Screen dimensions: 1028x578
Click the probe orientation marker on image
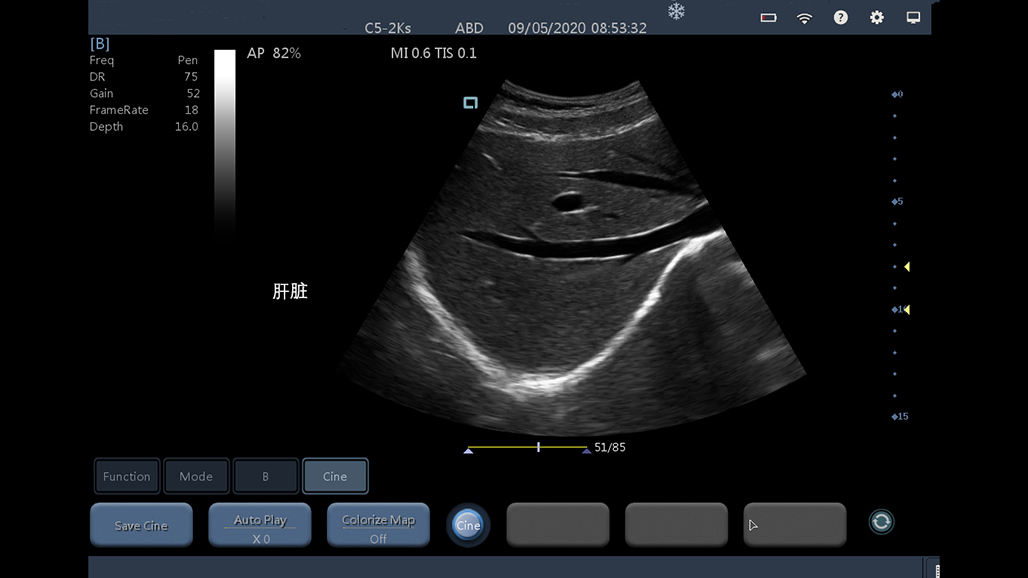[x=470, y=102]
